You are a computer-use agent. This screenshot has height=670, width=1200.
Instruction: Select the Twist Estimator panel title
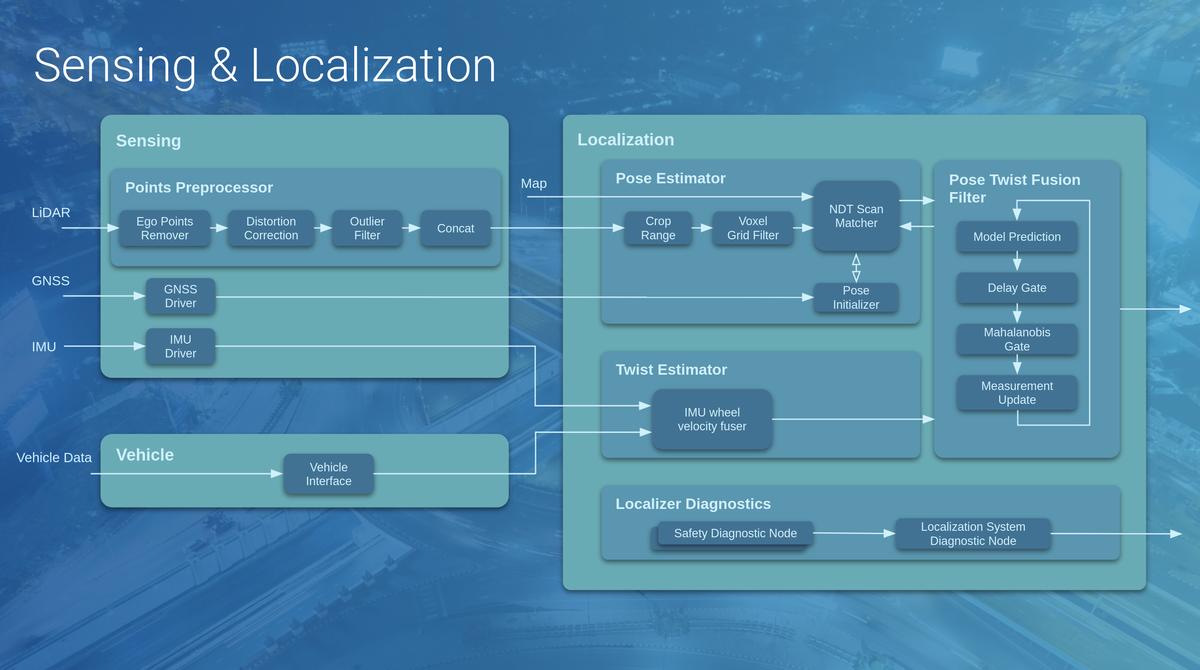click(x=671, y=369)
